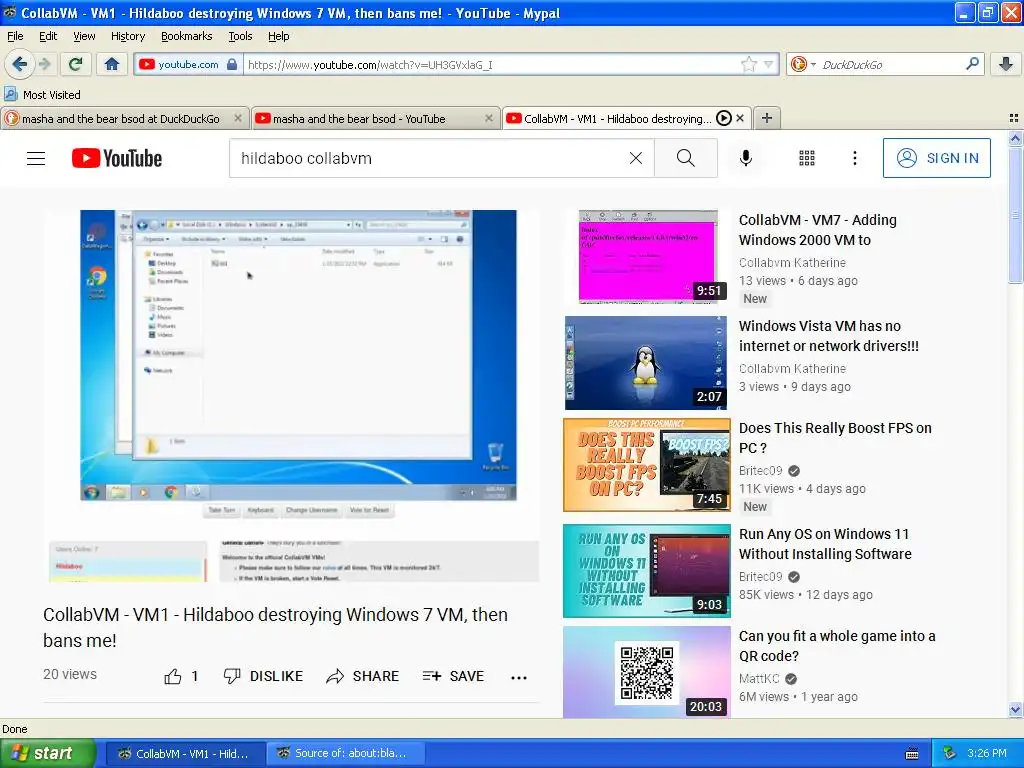The width and height of the screenshot is (1024, 768).
Task: Open the list-all-tabs grid button
Action: (1014, 118)
